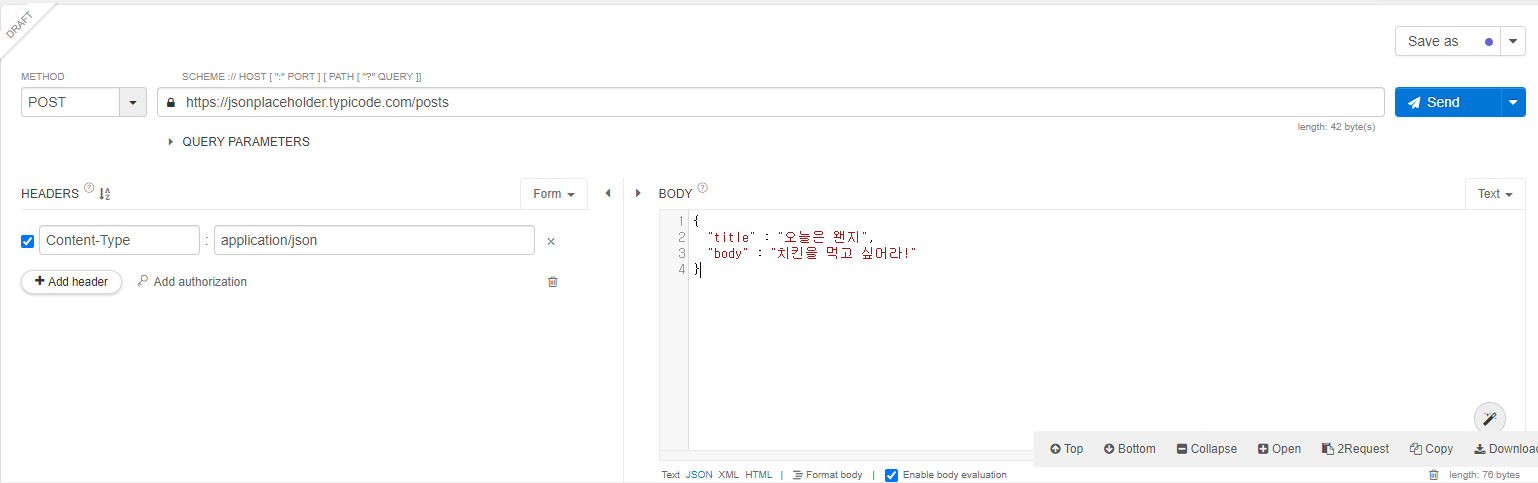Click the request URL input field
Image resolution: width=1538 pixels, height=483 pixels.
770,102
